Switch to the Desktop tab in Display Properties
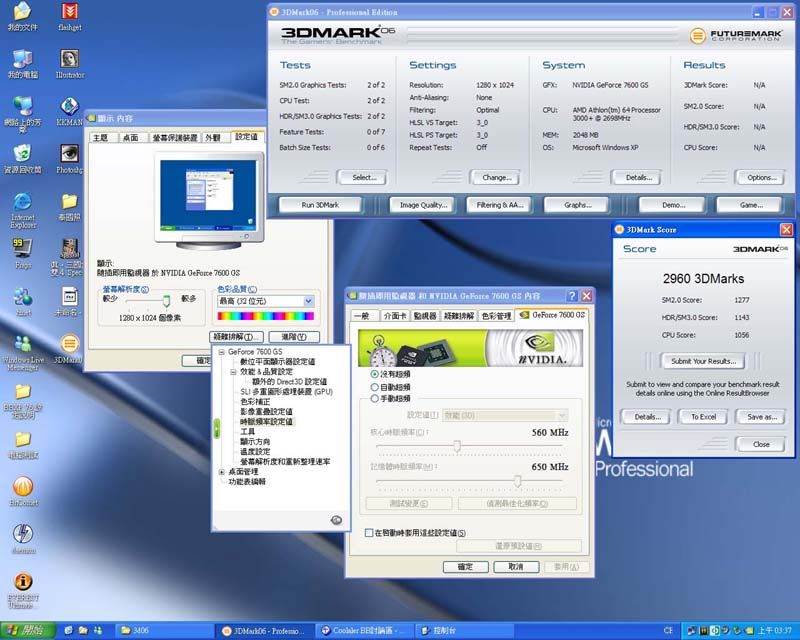The image size is (800, 640). pos(131,138)
